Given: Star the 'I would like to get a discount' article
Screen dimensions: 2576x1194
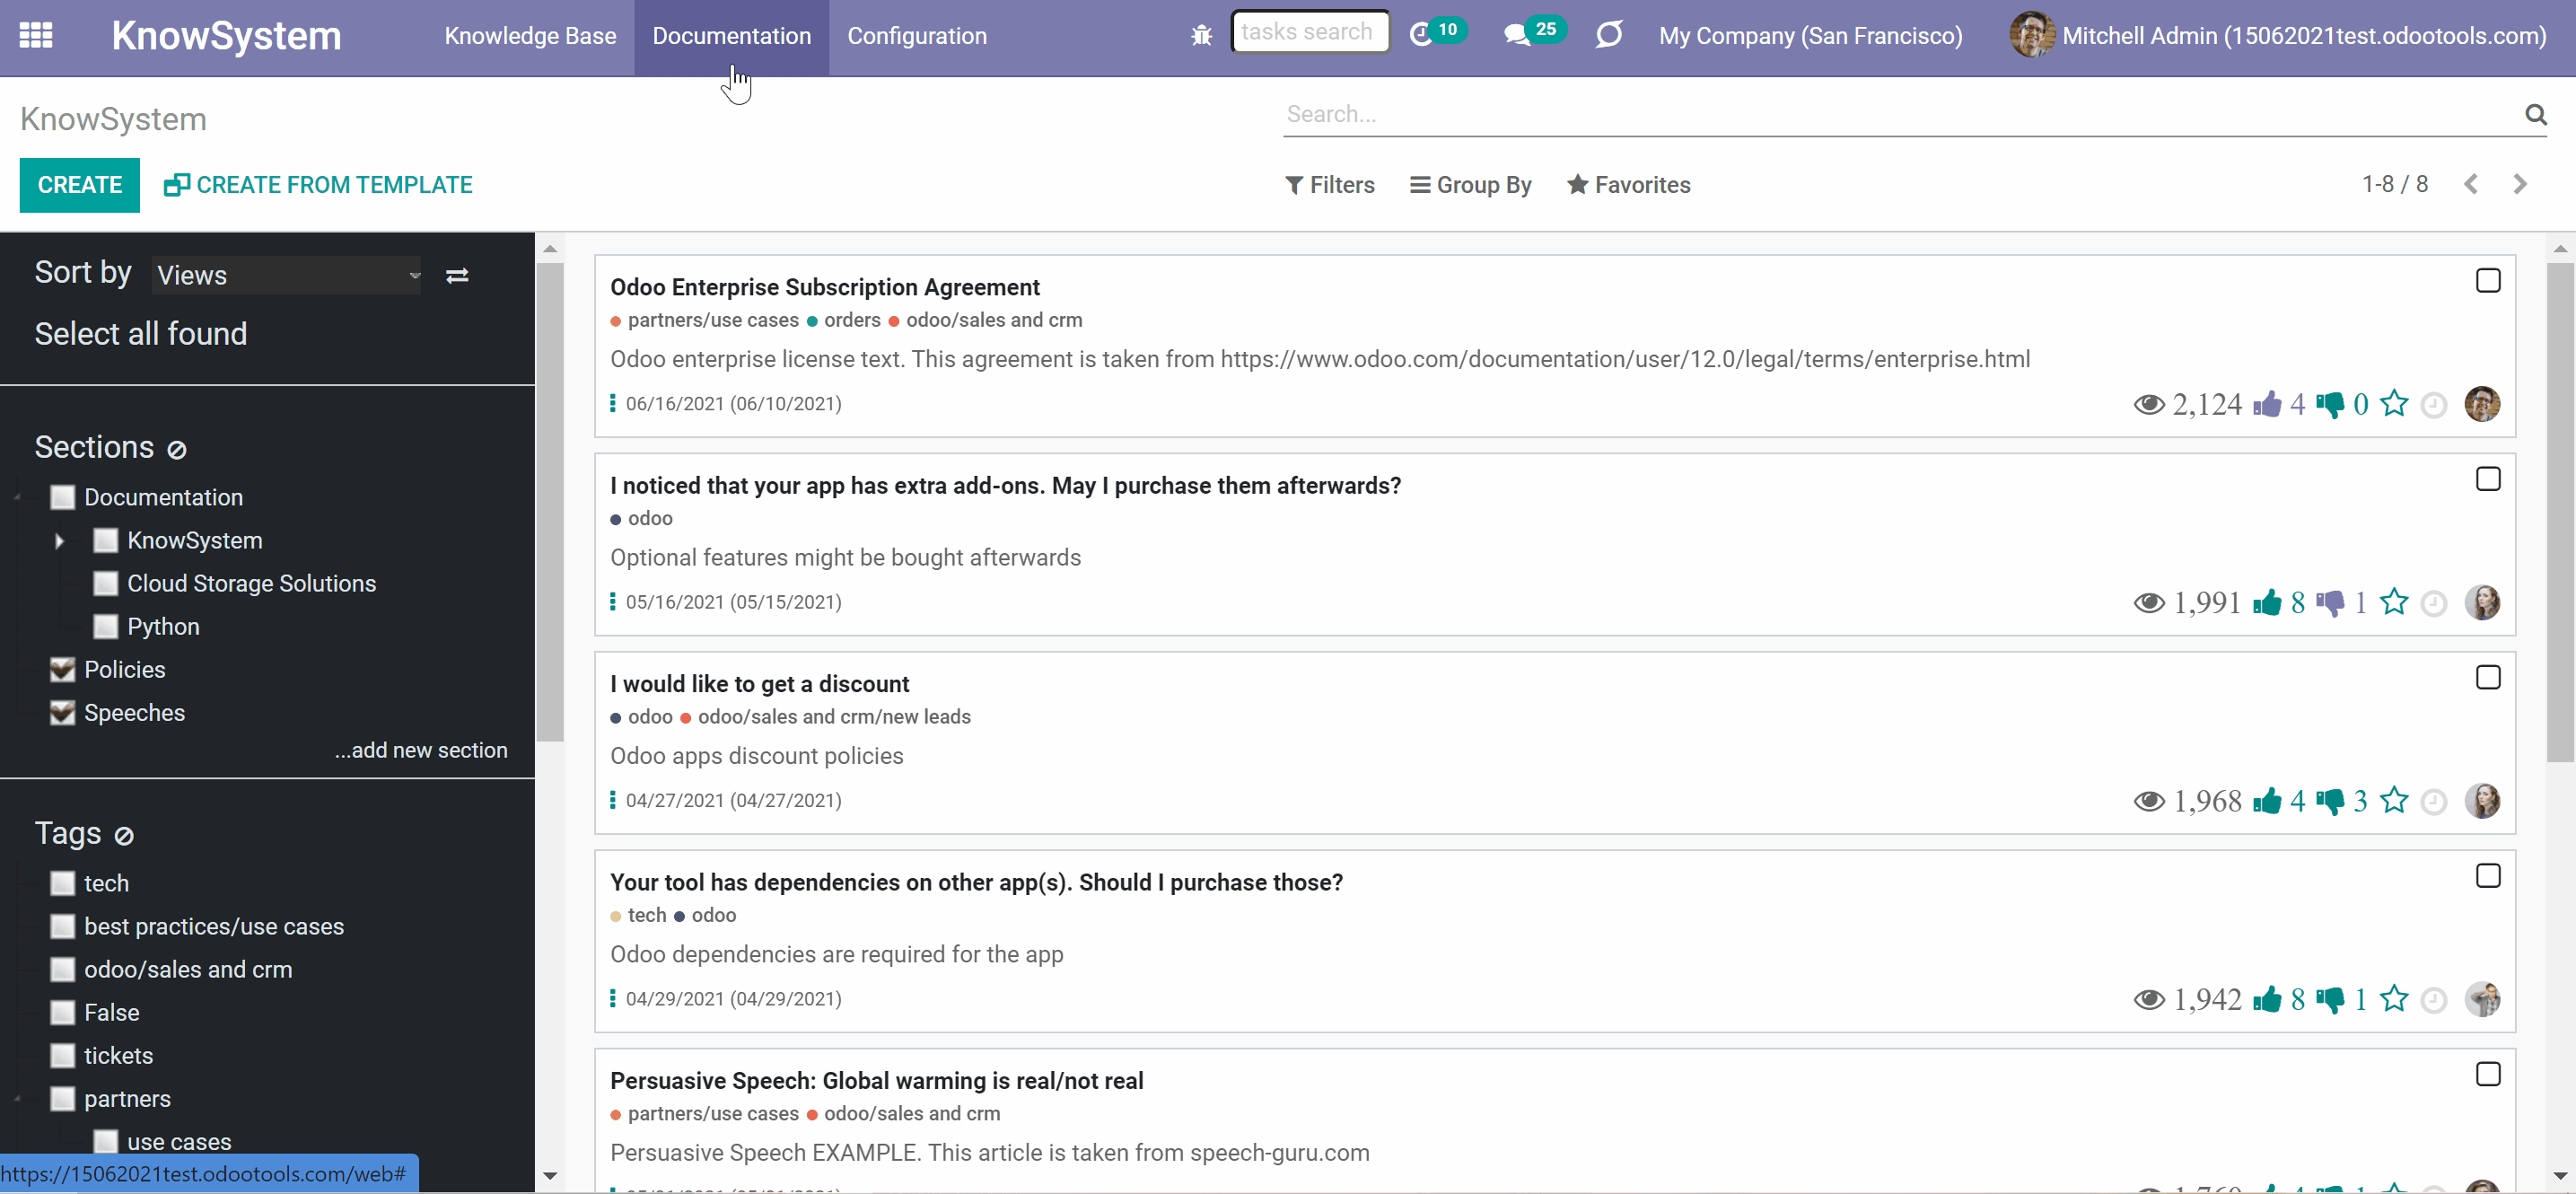Looking at the screenshot, I should pos(2393,800).
